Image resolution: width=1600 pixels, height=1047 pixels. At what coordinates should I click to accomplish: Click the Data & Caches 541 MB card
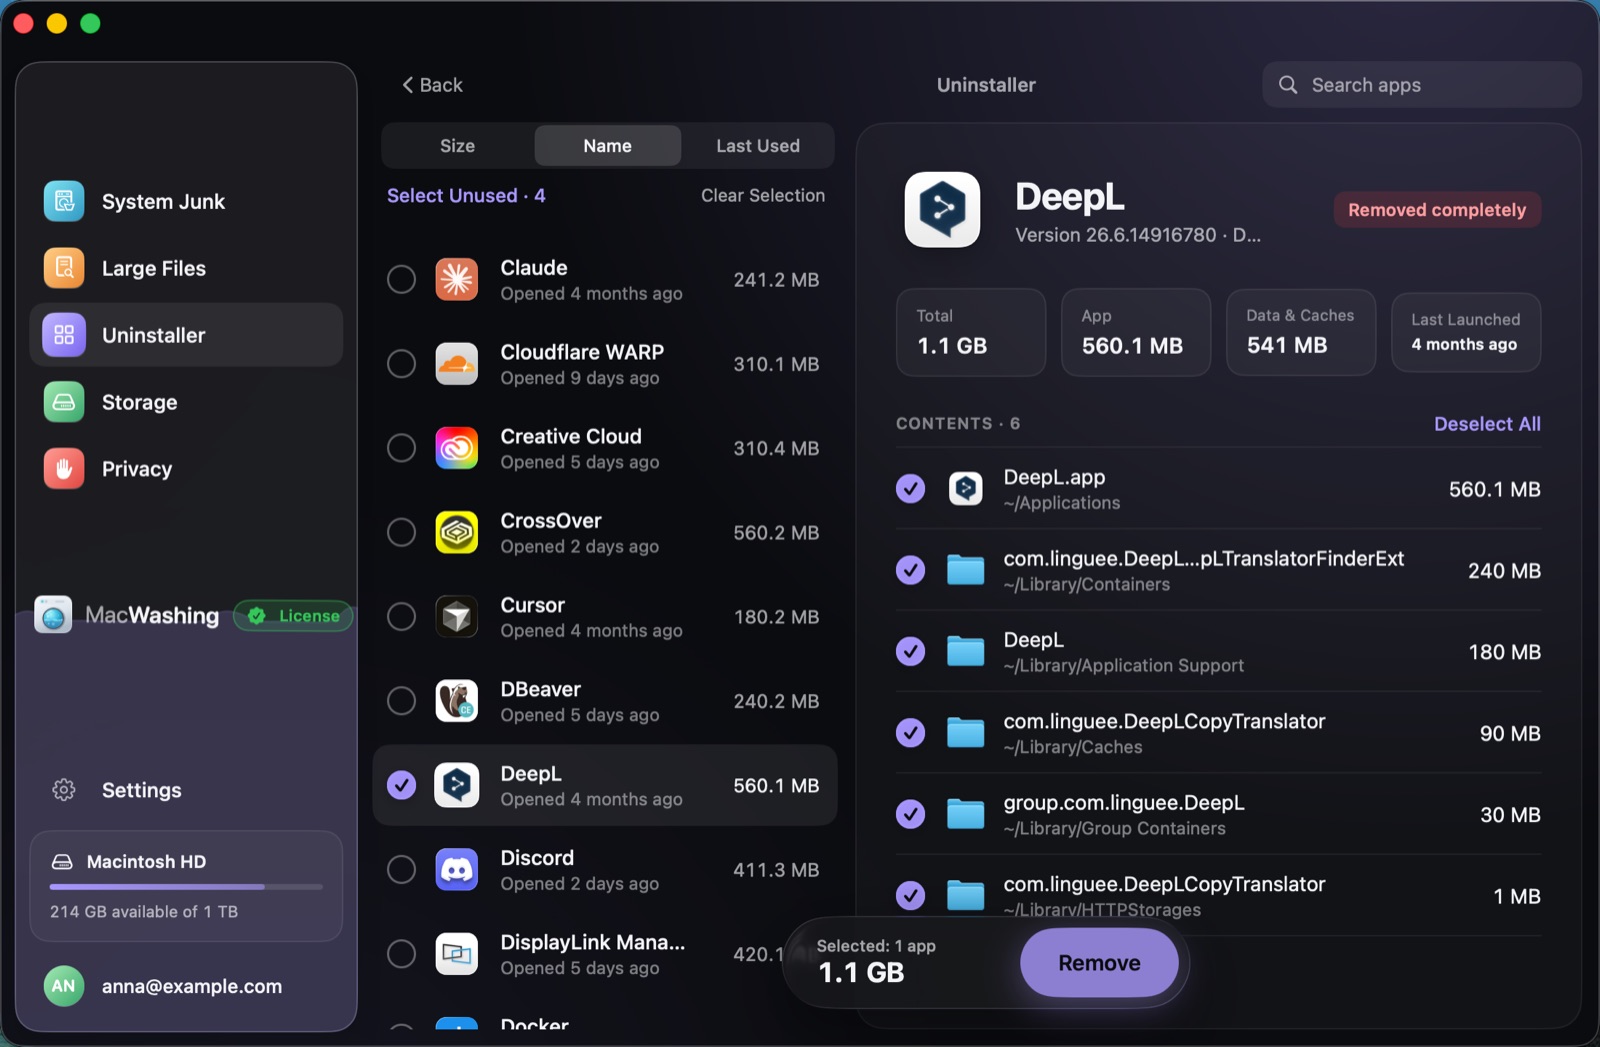[x=1301, y=332]
